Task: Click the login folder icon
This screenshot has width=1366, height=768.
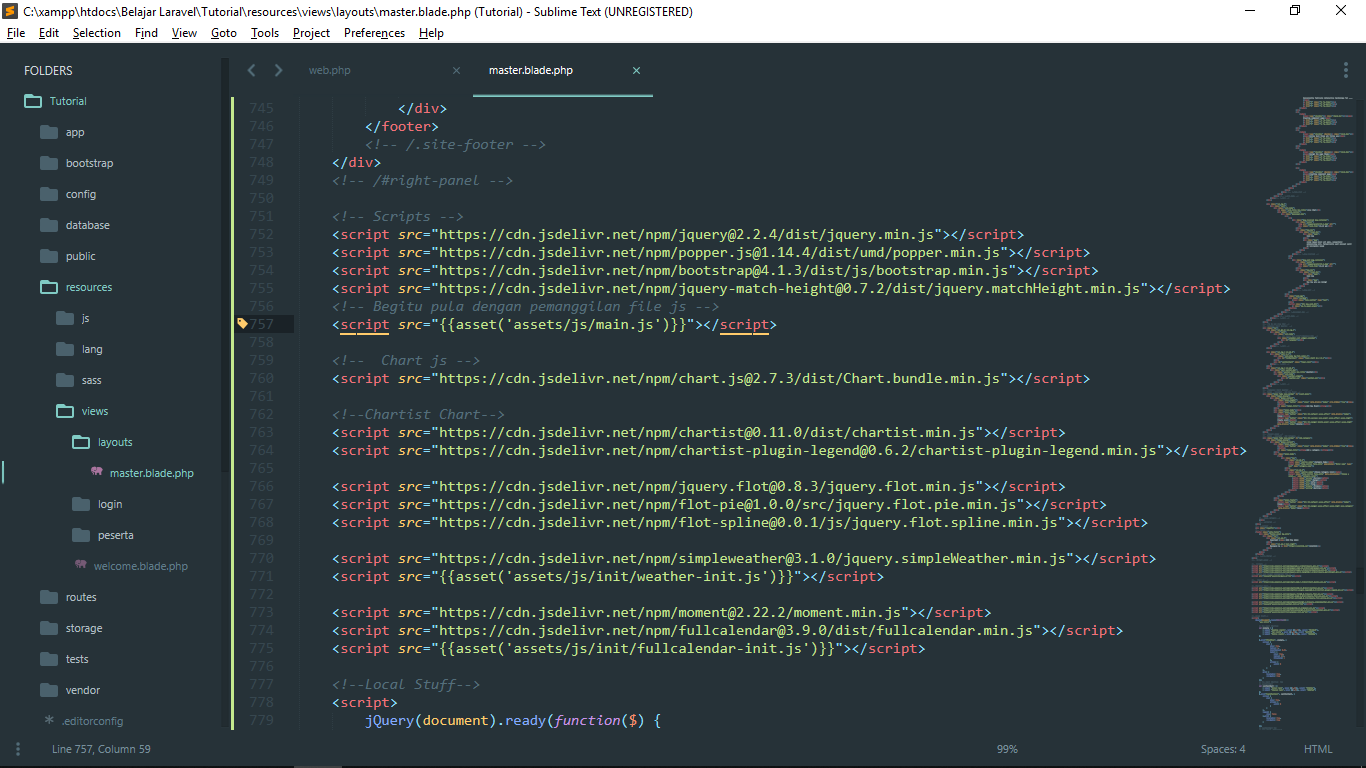Action: (81, 504)
